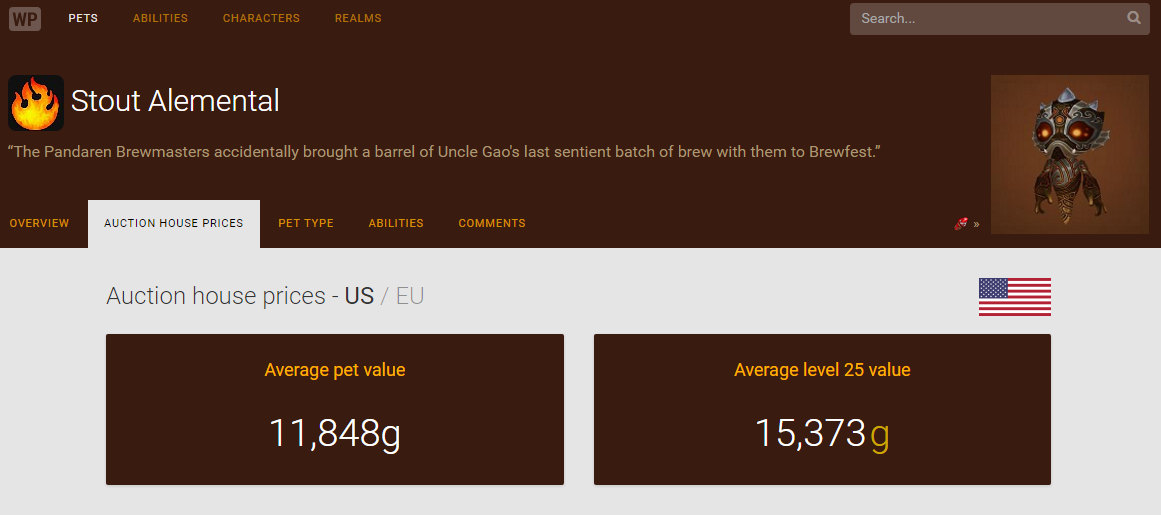Click the Average pet value card
Image resolution: width=1161 pixels, height=515 pixels.
335,409
